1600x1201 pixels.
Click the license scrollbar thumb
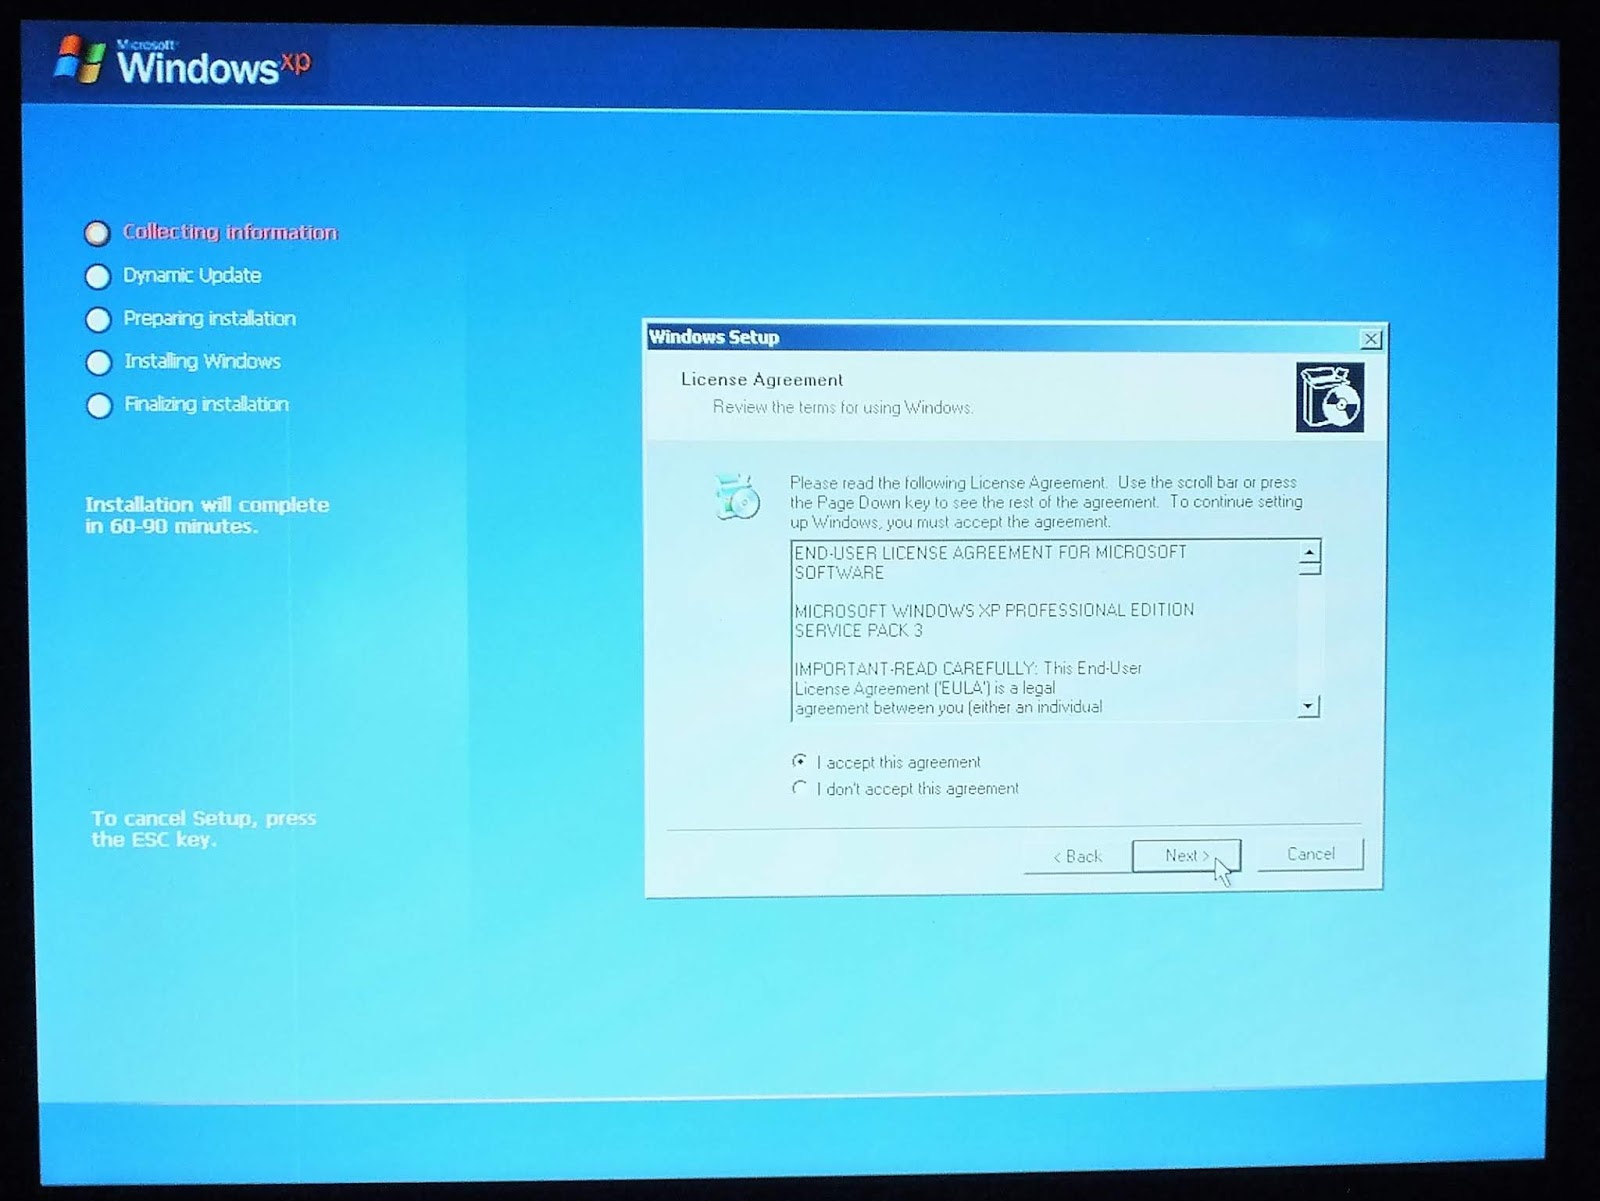1309,569
